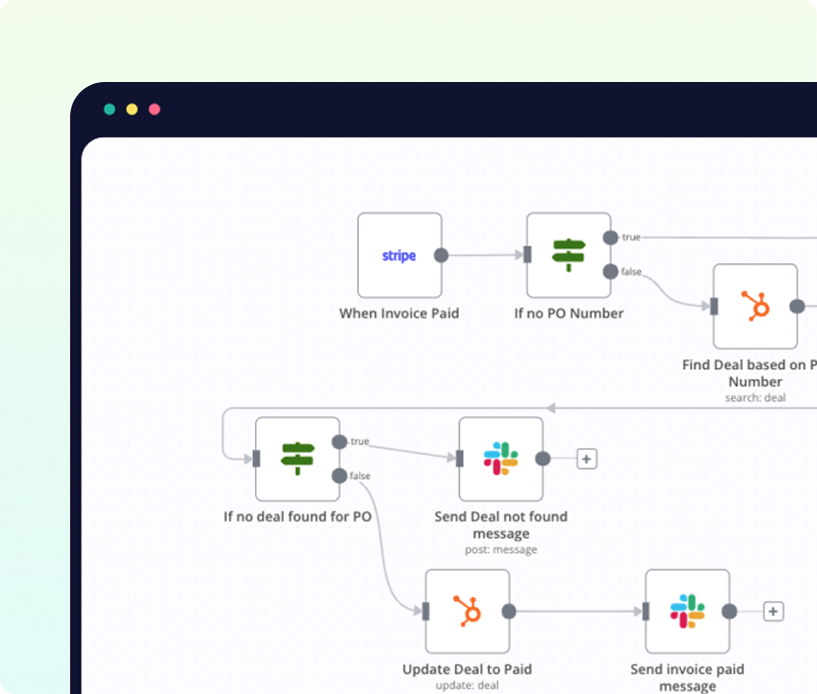The image size is (817, 694).
Task: Click the 'If no PO Number' label
Action: pyautogui.click(x=568, y=313)
